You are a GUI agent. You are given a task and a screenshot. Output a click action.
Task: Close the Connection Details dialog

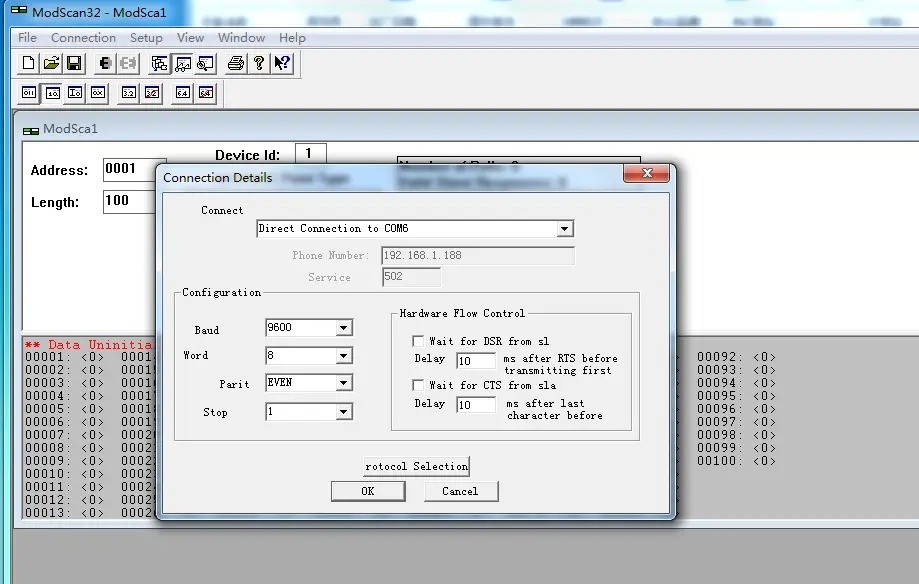(646, 173)
